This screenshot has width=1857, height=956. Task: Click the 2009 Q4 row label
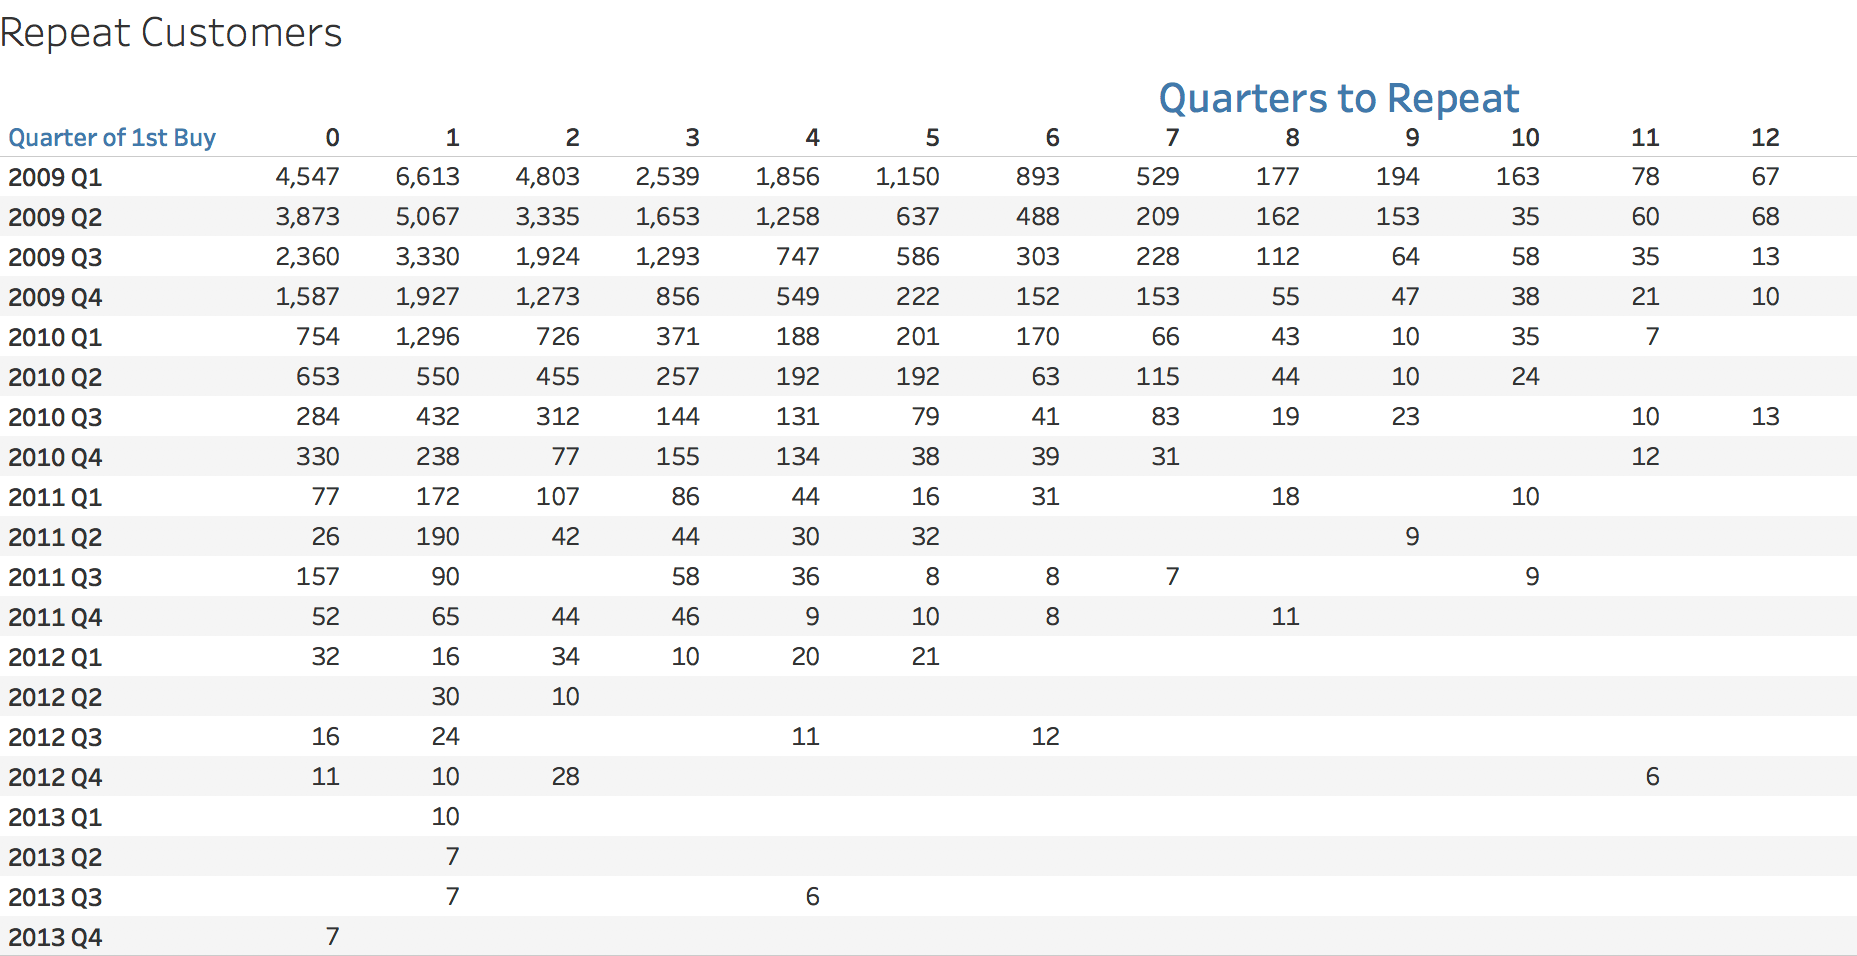[55, 297]
